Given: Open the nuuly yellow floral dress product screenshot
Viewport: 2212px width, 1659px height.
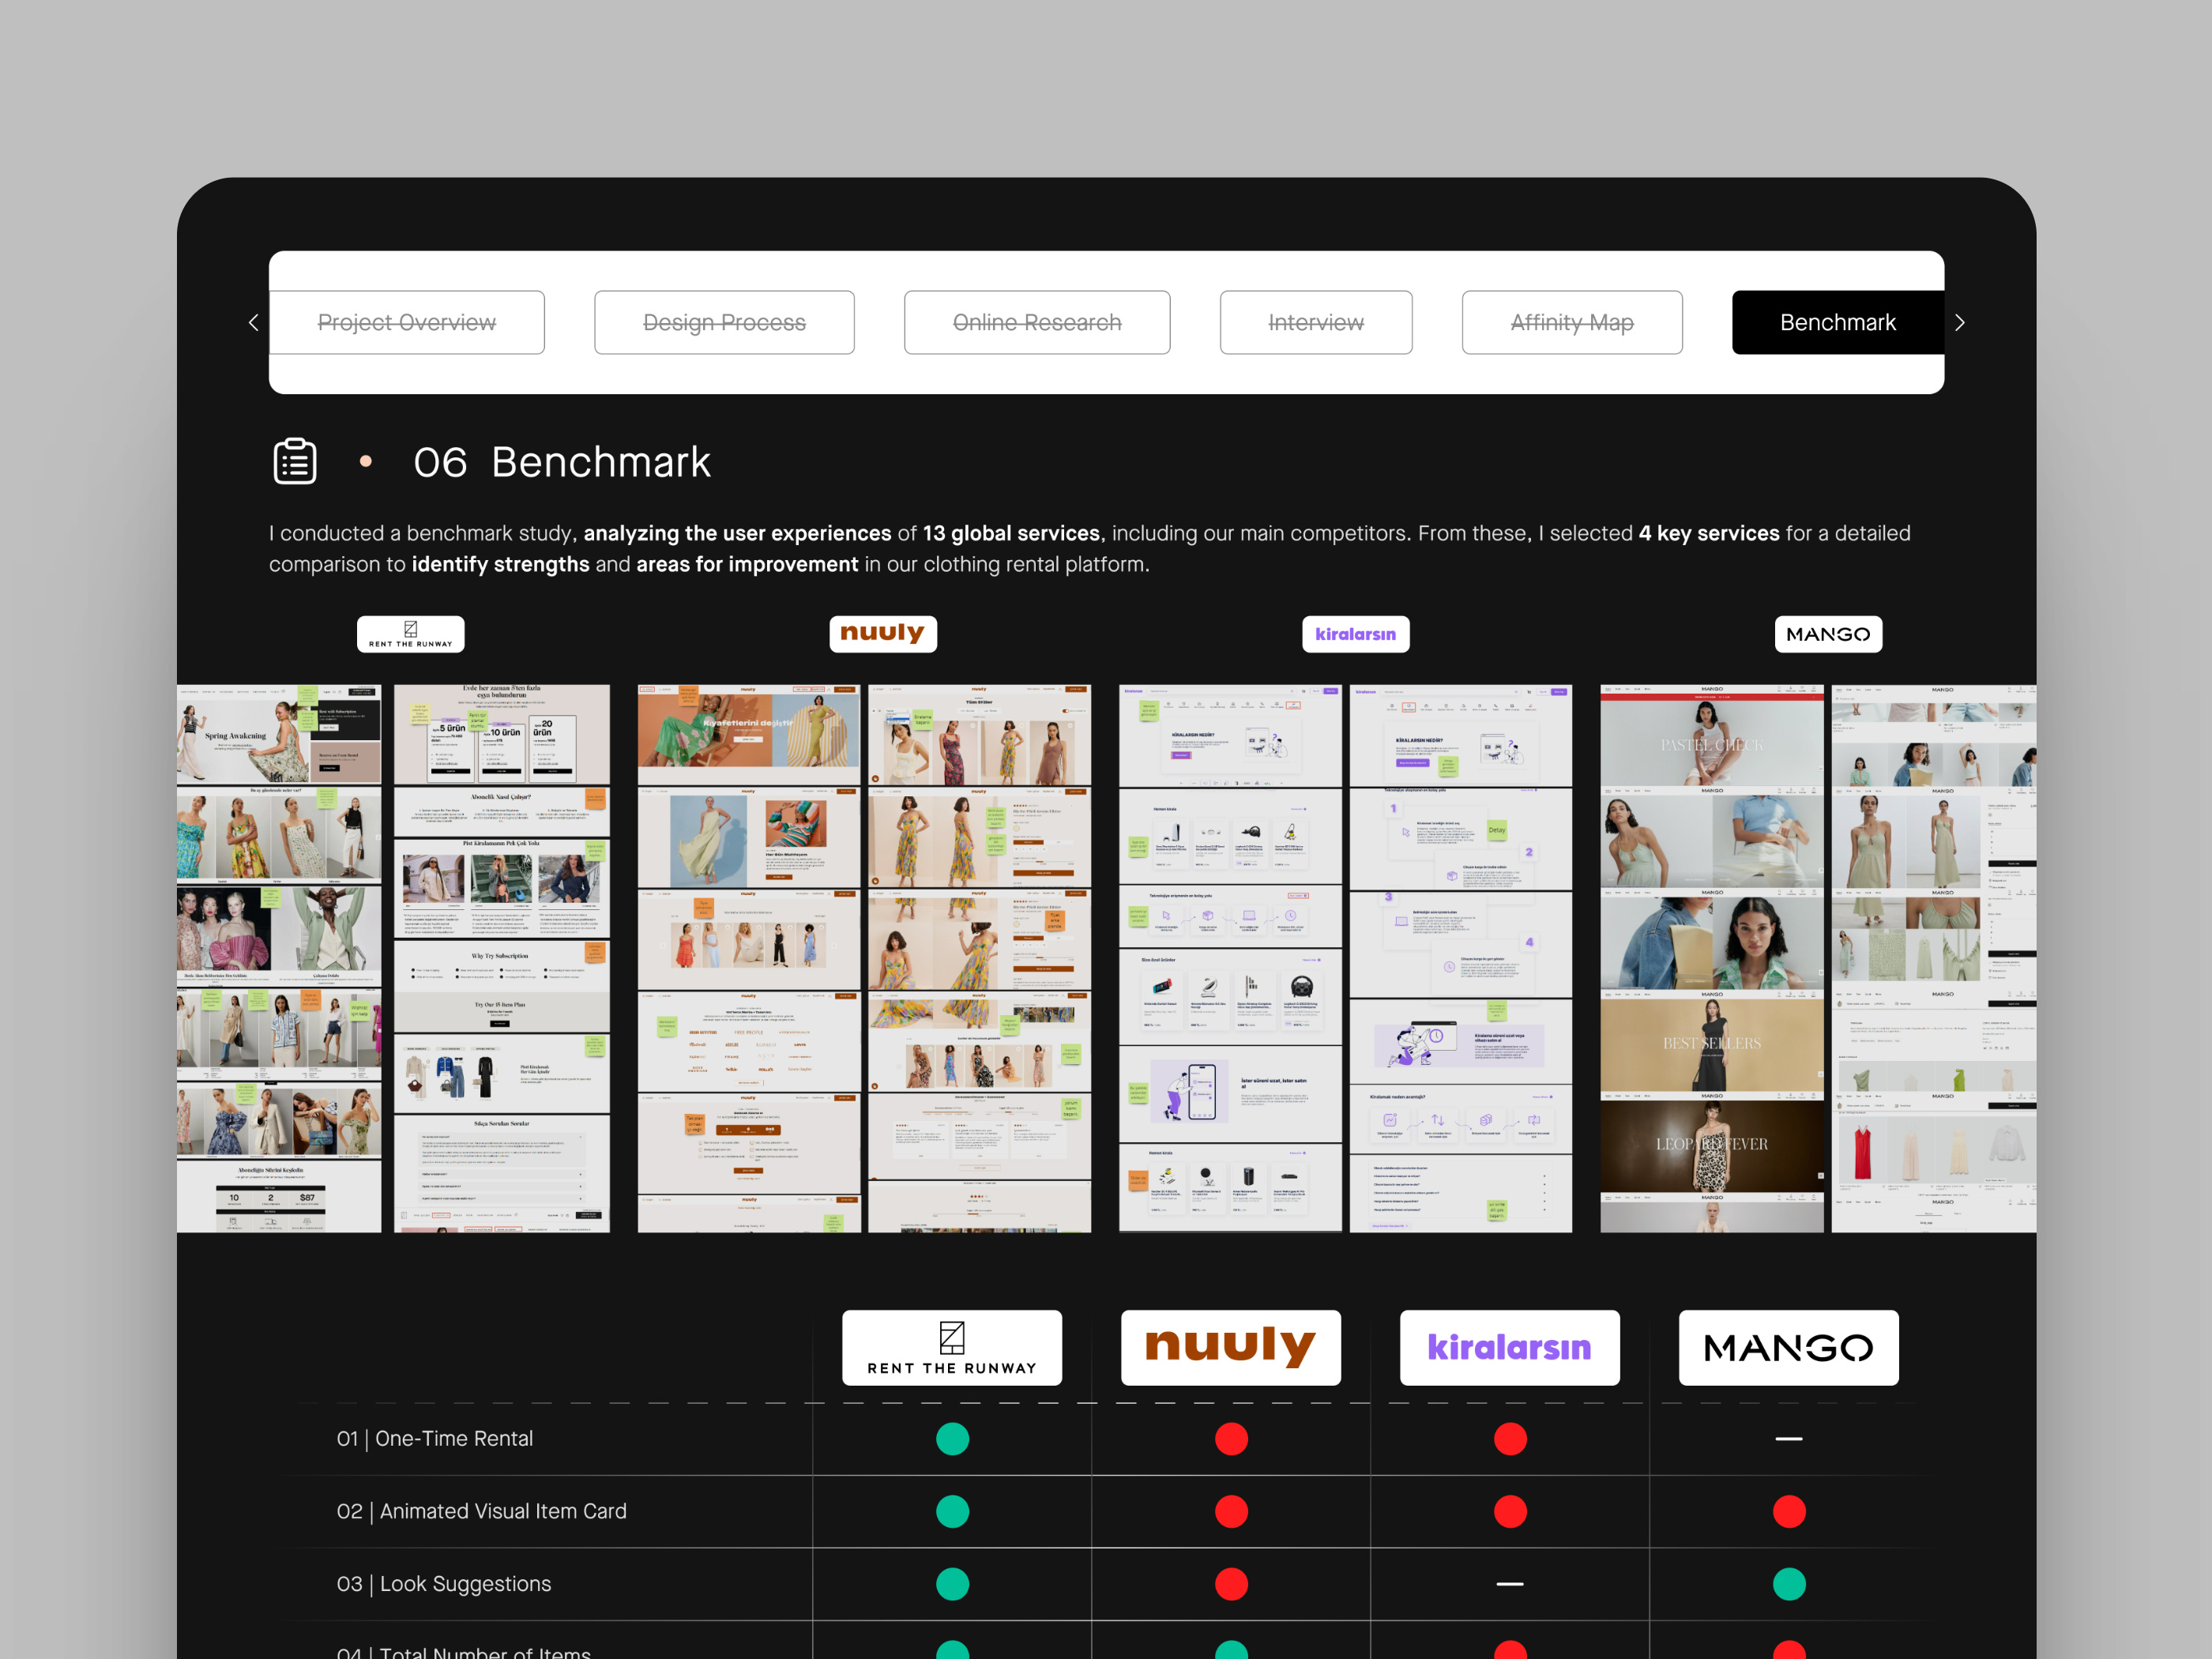Looking at the screenshot, I should [979, 838].
